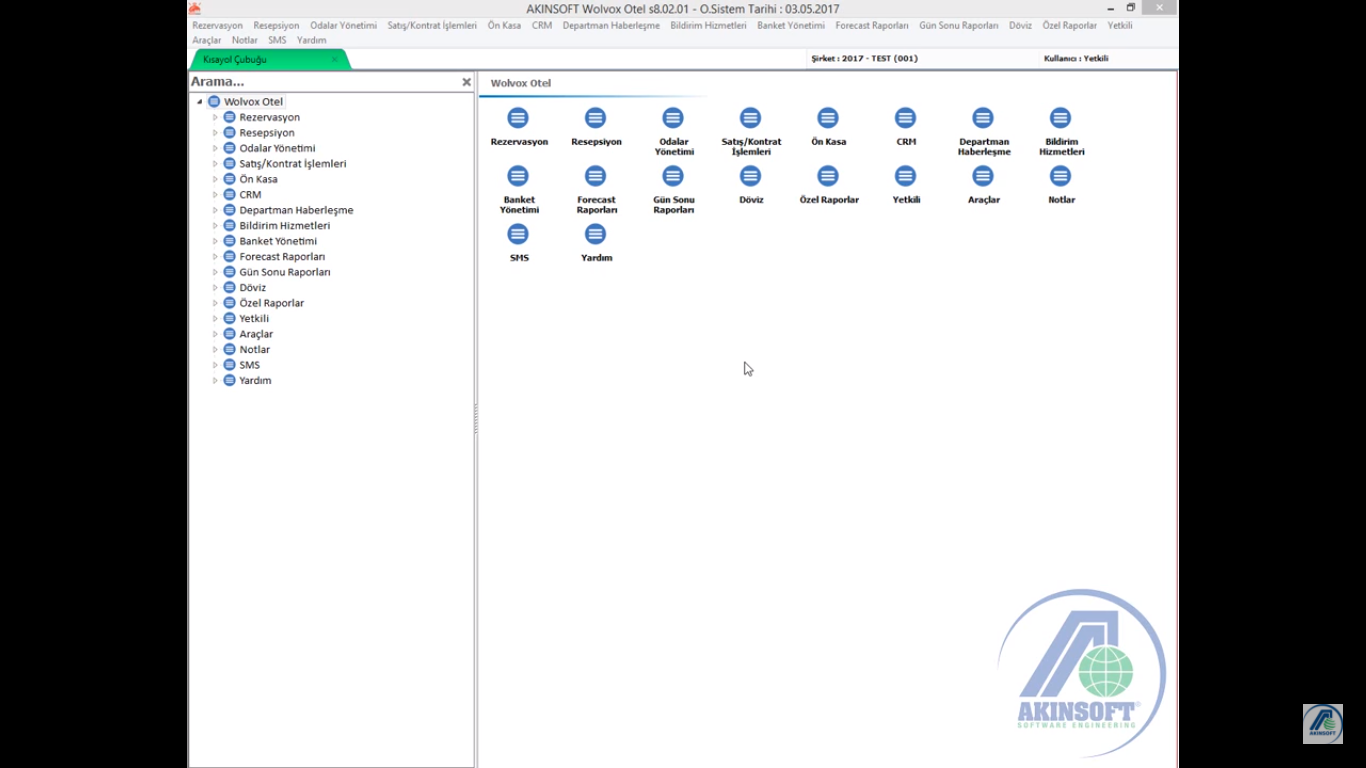Open the Döviz icon in main panel

coord(751,176)
